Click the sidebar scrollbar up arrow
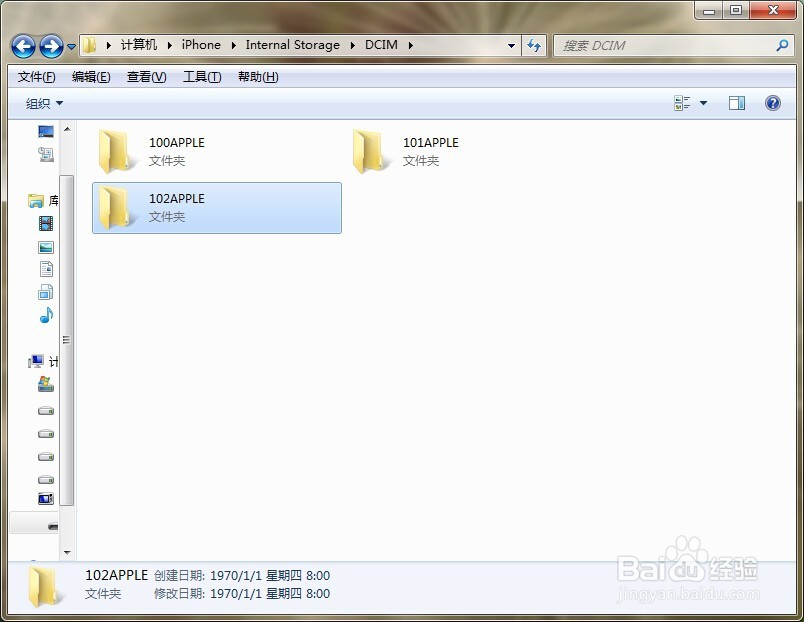Viewport: 804px width, 622px height. [67, 129]
